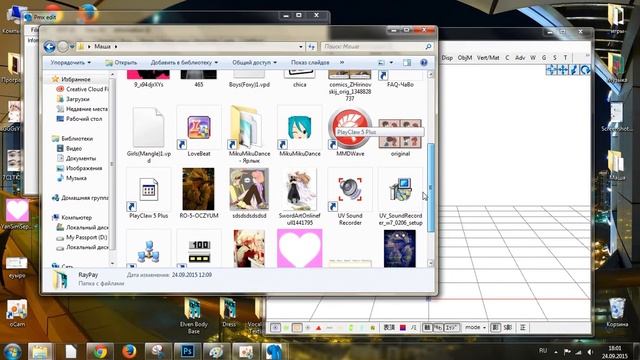Click the file list vertical scrollbar thumb
Screen dimensions: 640x360
[431, 188]
